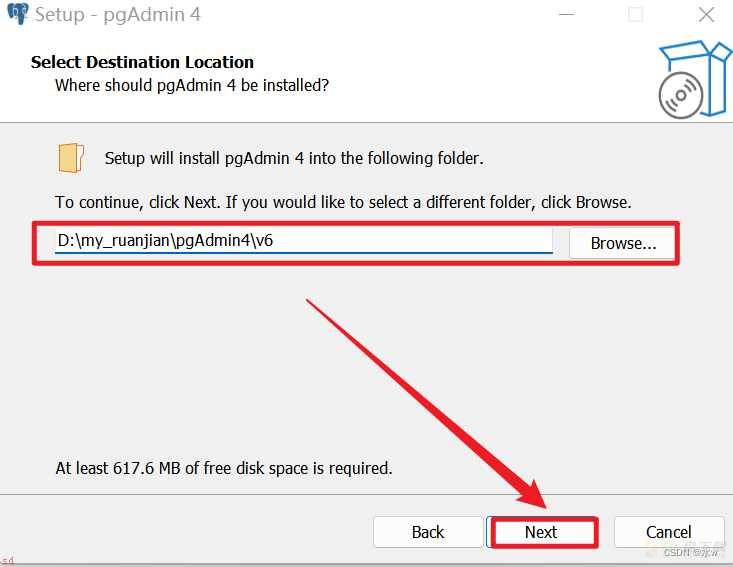This screenshot has width=733, height=567.
Task: Click the red arrow annotation pointing to Next
Action: coord(425,404)
